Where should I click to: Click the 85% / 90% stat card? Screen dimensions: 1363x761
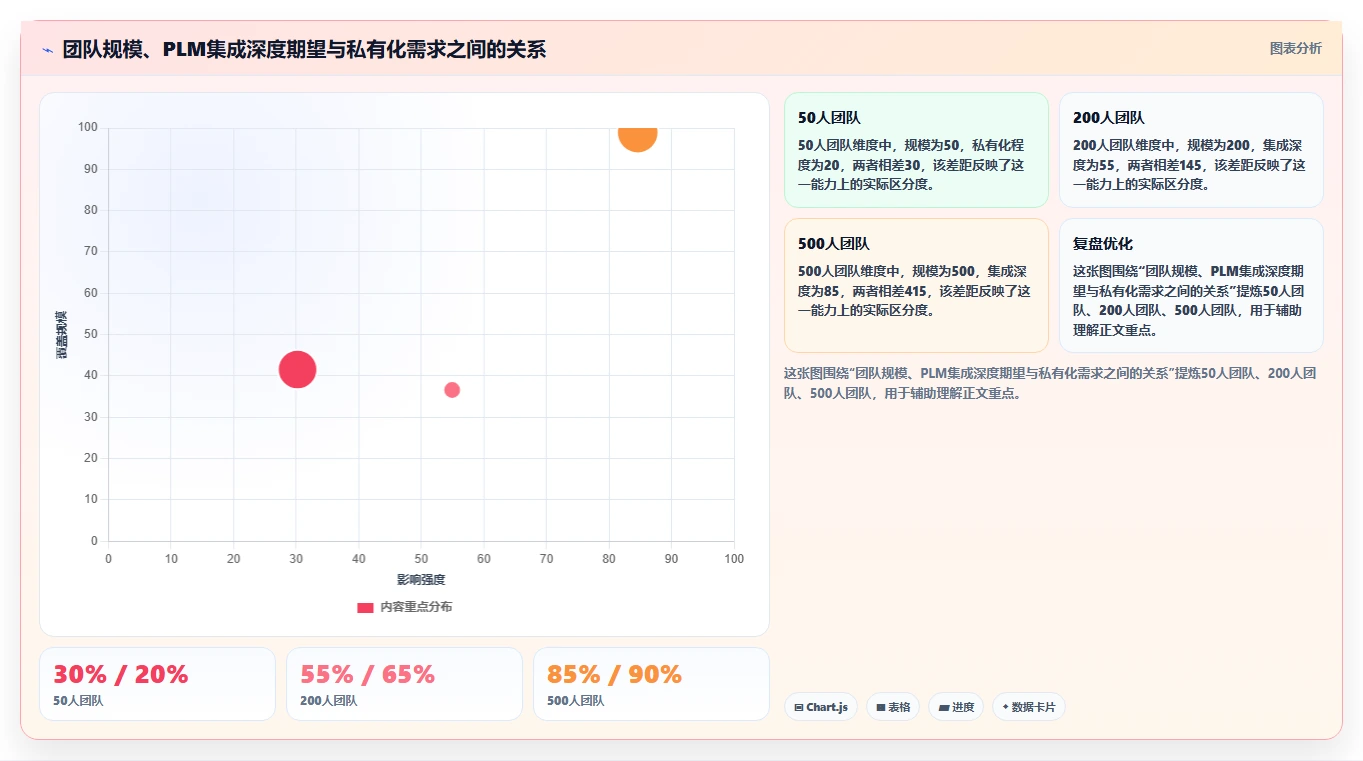pos(651,684)
